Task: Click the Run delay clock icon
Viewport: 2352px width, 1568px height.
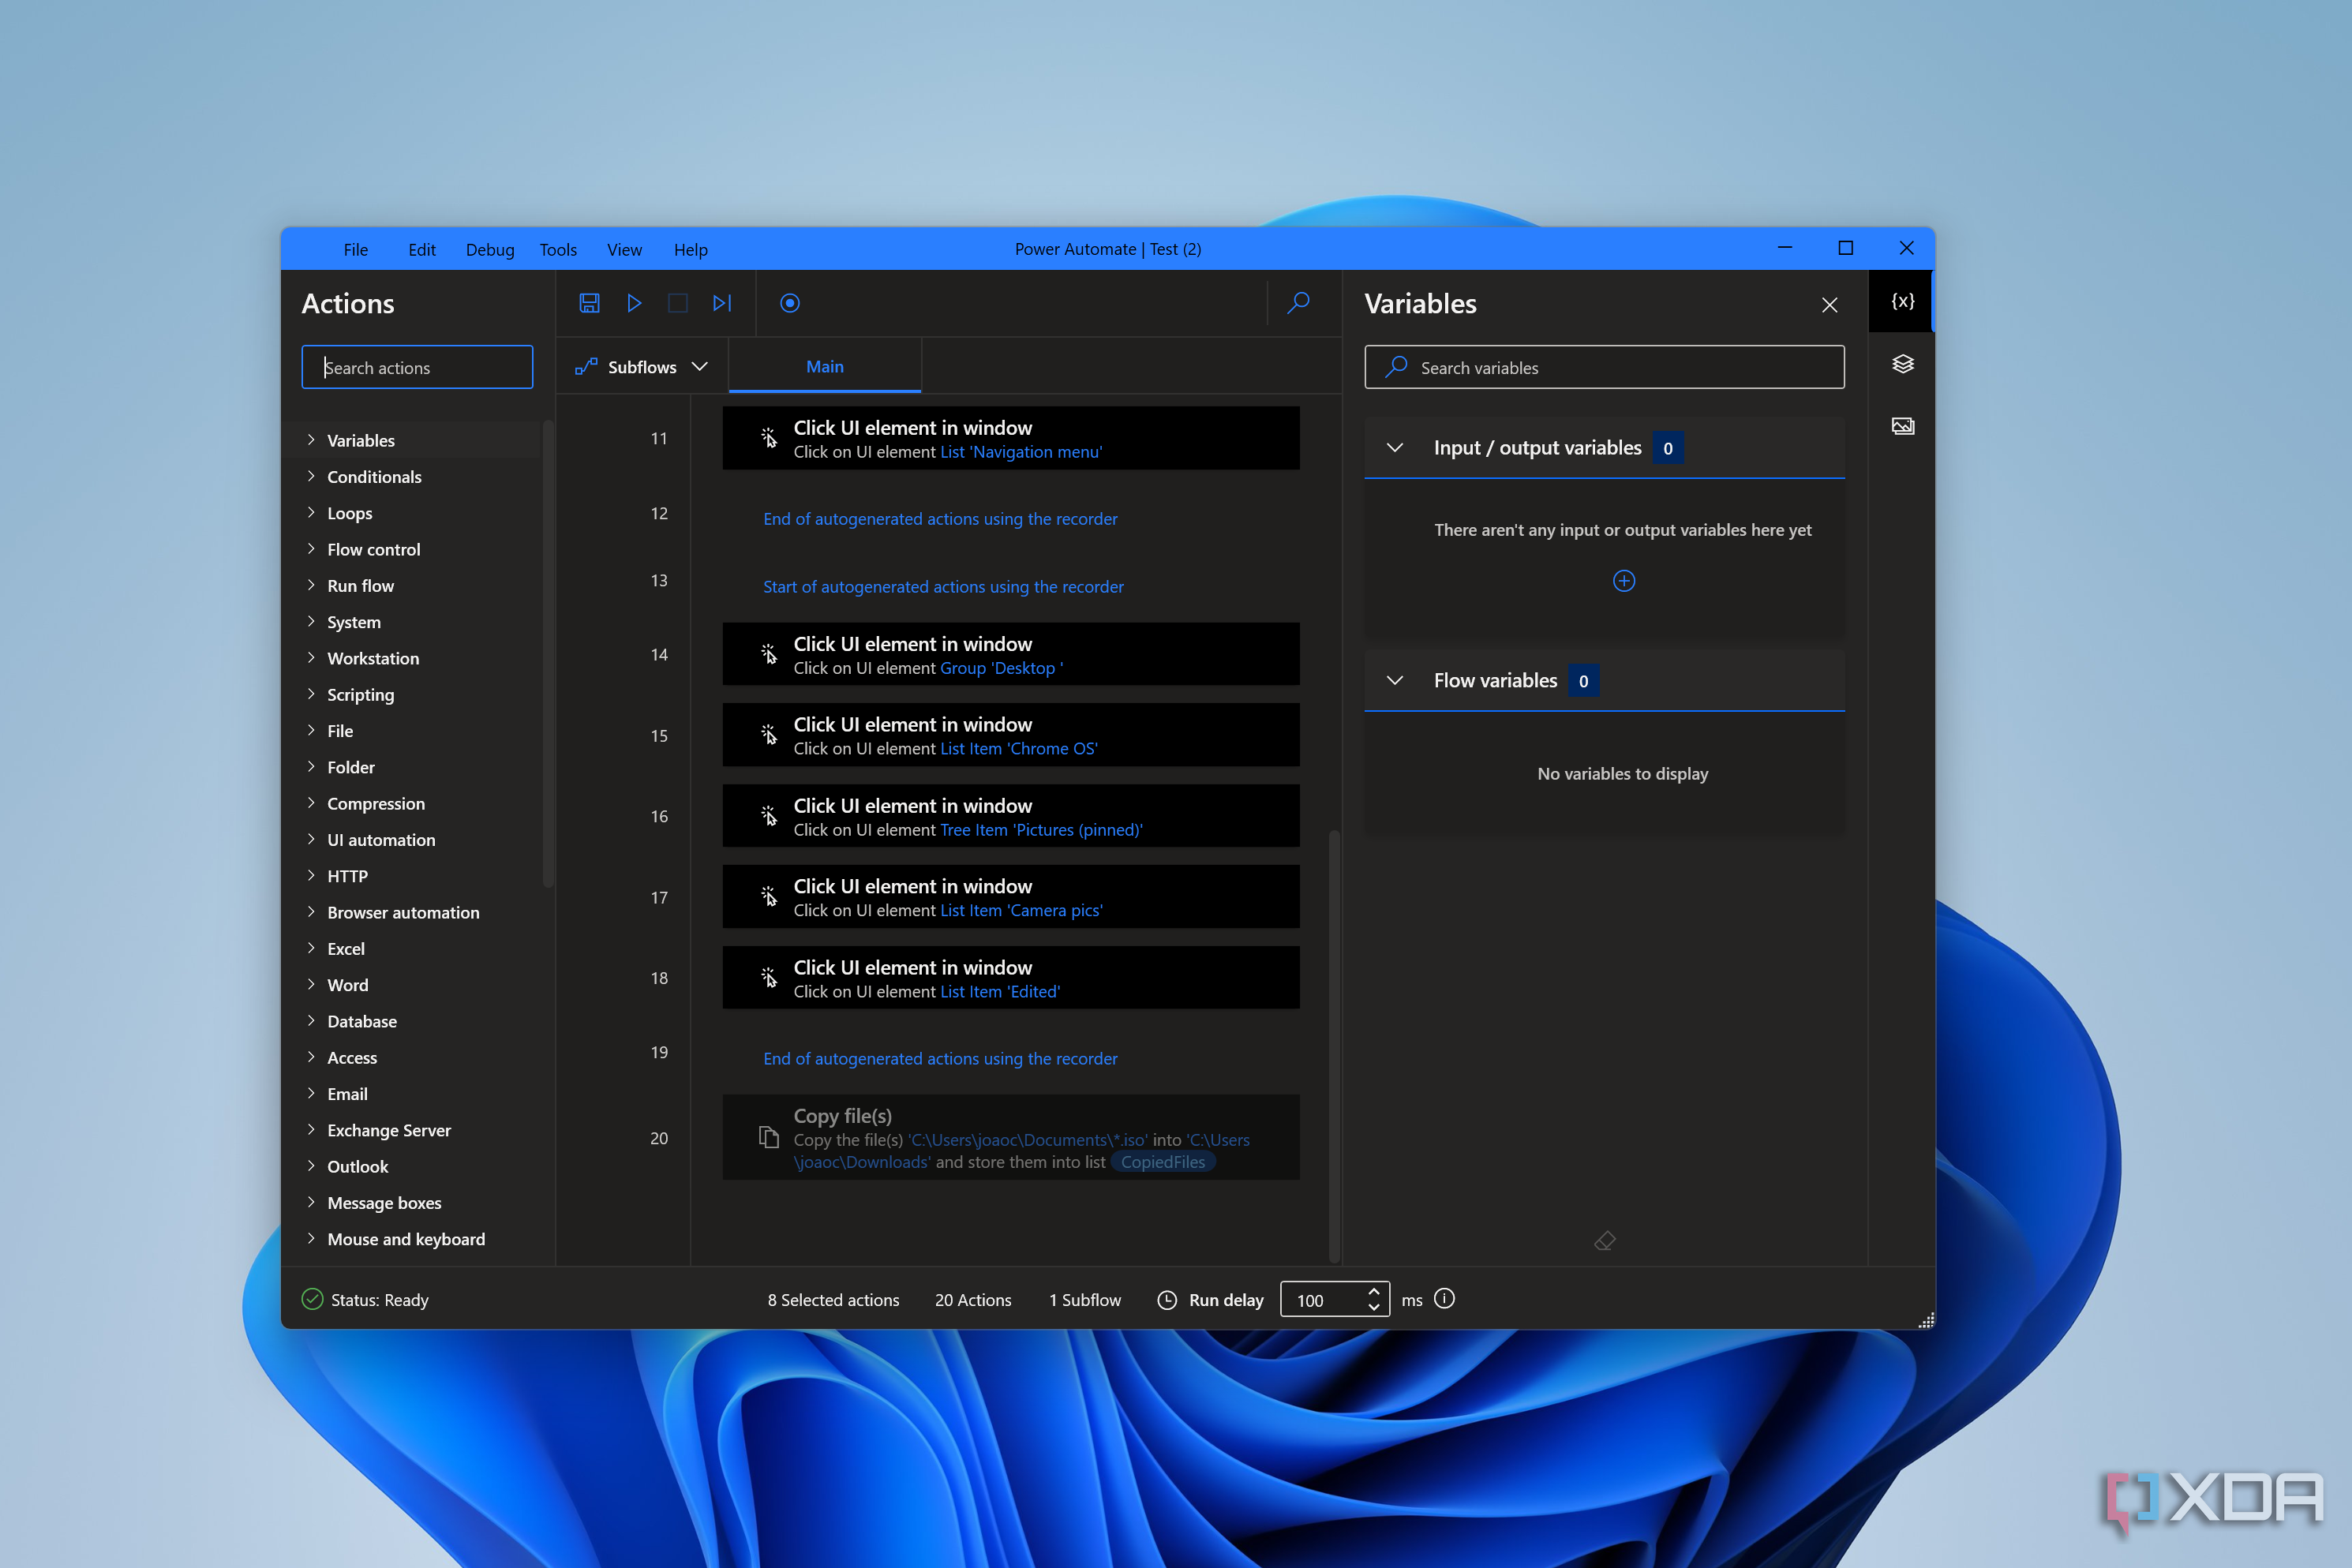Action: click(1166, 1300)
